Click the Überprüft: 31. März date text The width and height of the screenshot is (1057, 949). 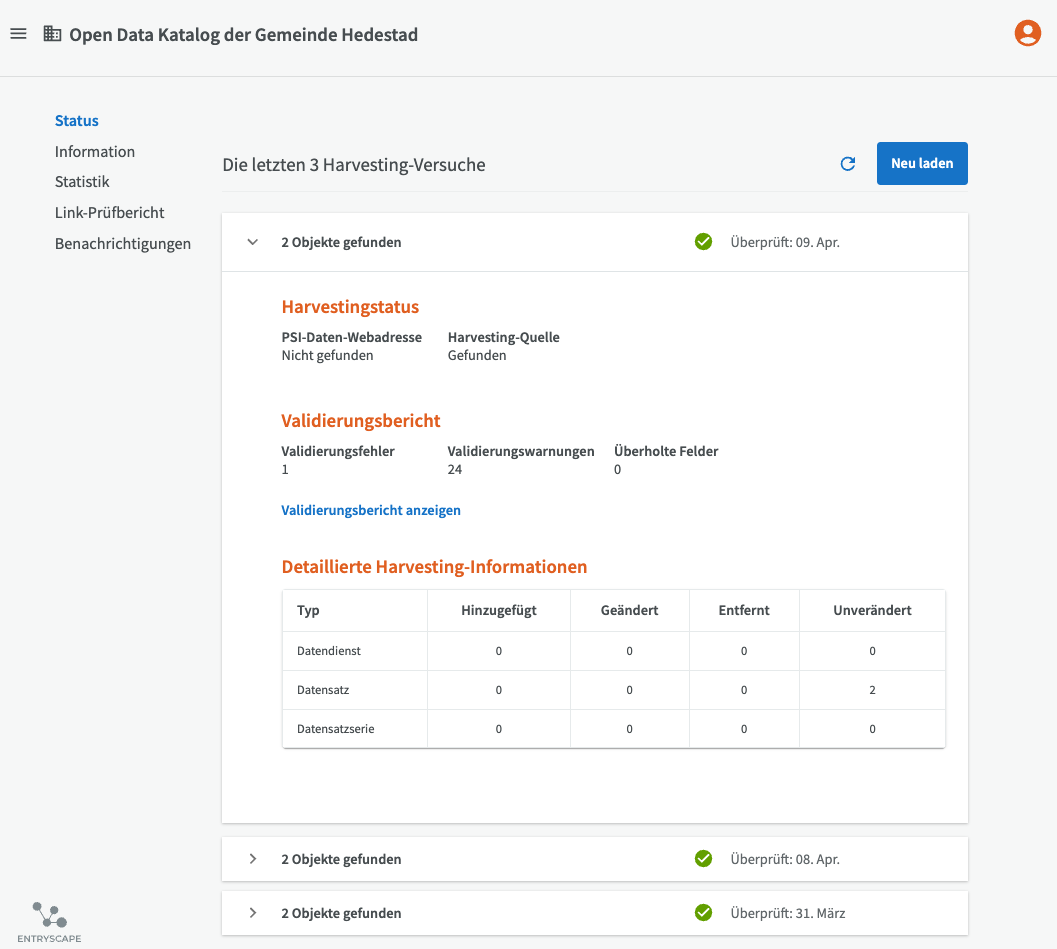788,913
